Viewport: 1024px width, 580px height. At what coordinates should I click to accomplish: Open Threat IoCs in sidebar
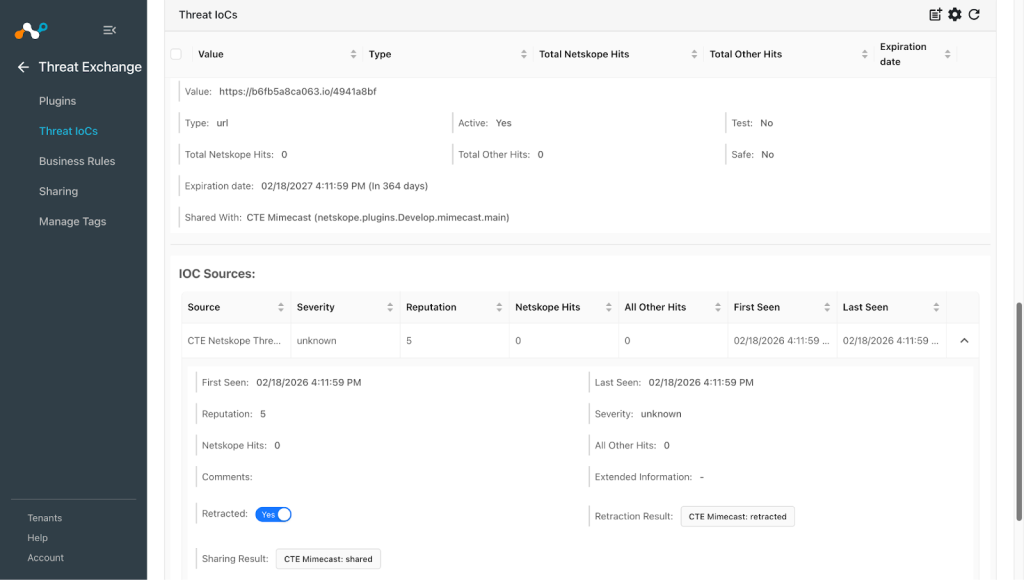click(x=69, y=131)
